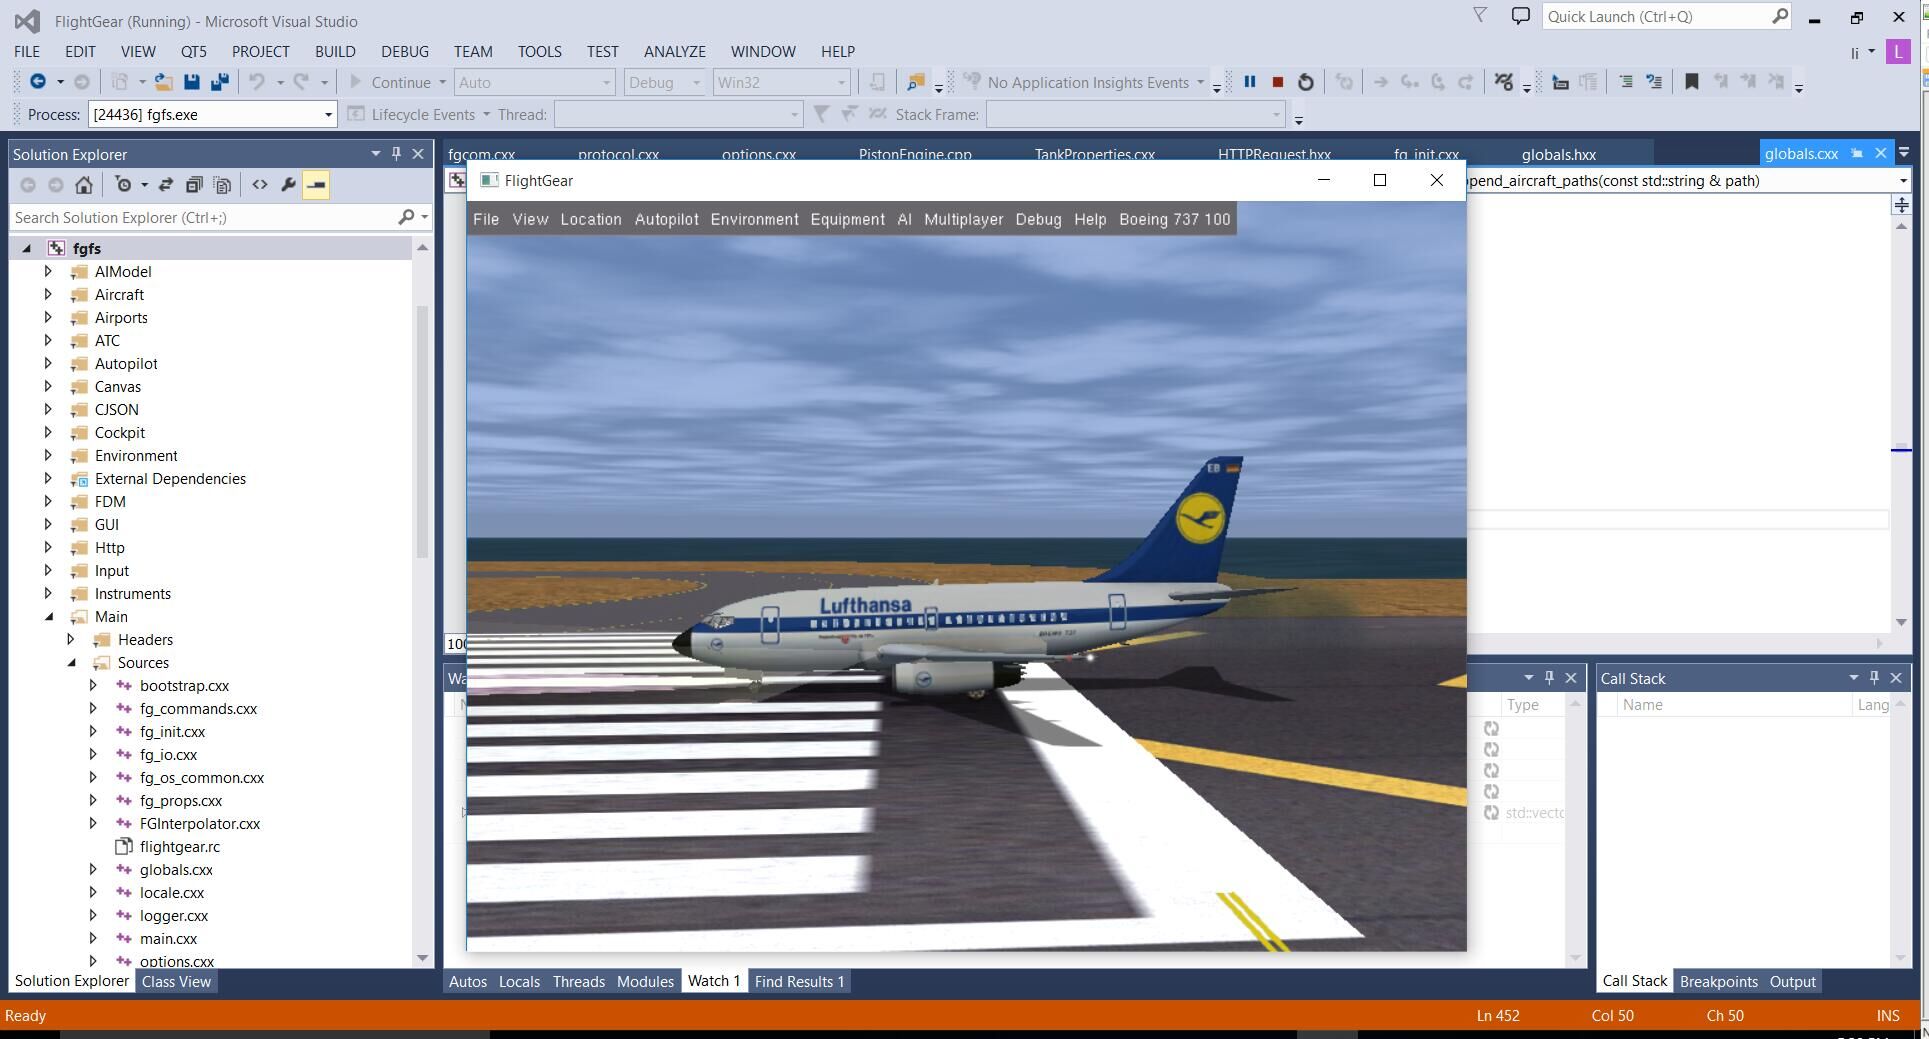The width and height of the screenshot is (1929, 1039).
Task: Click the Save All icon
Action: click(220, 82)
